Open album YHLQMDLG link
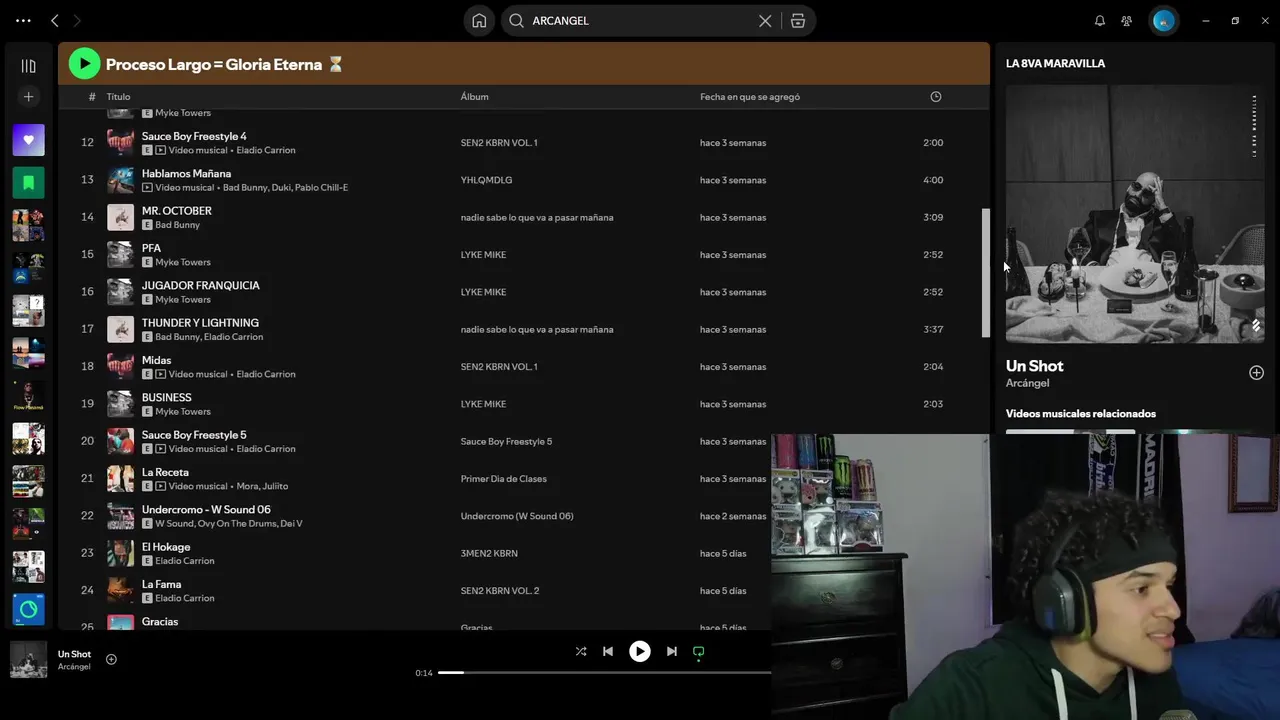1280x720 pixels. tap(486, 180)
